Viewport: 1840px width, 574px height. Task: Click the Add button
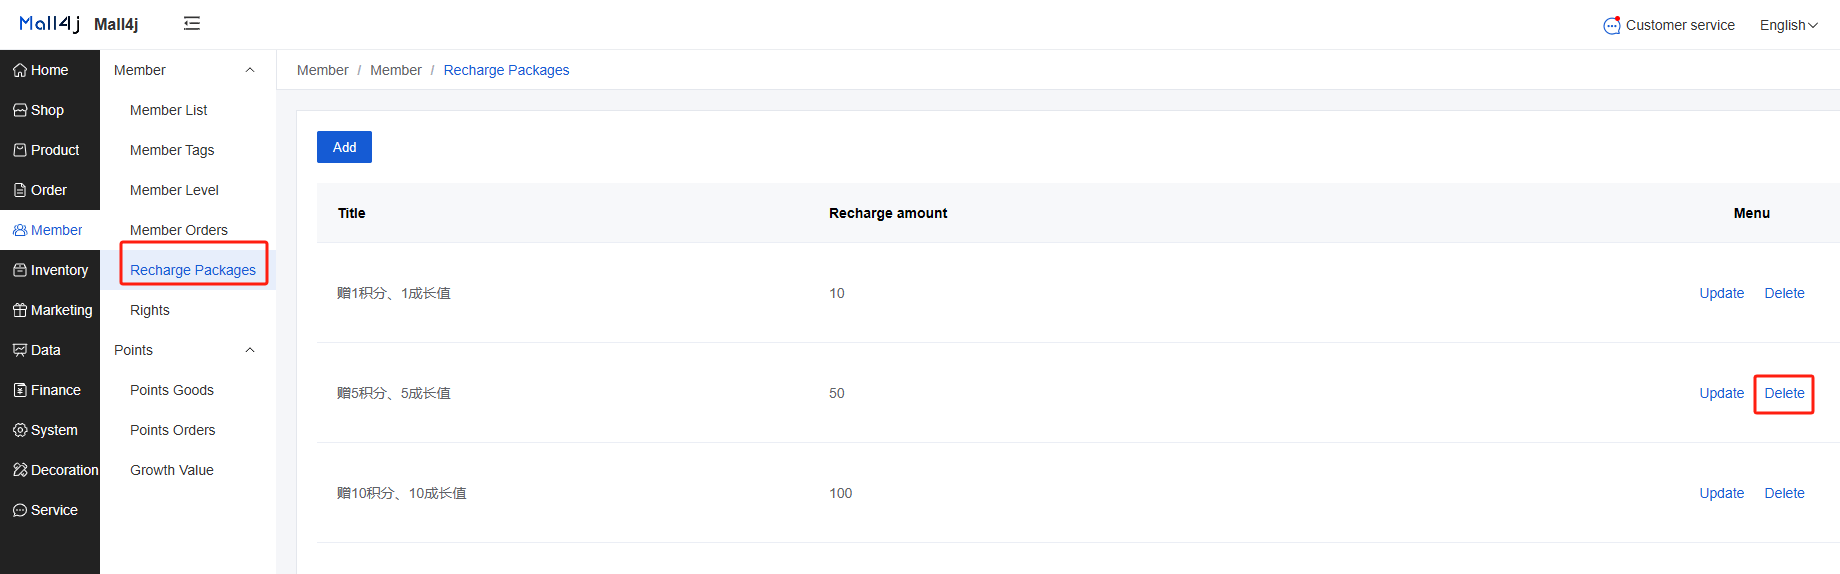tap(344, 147)
